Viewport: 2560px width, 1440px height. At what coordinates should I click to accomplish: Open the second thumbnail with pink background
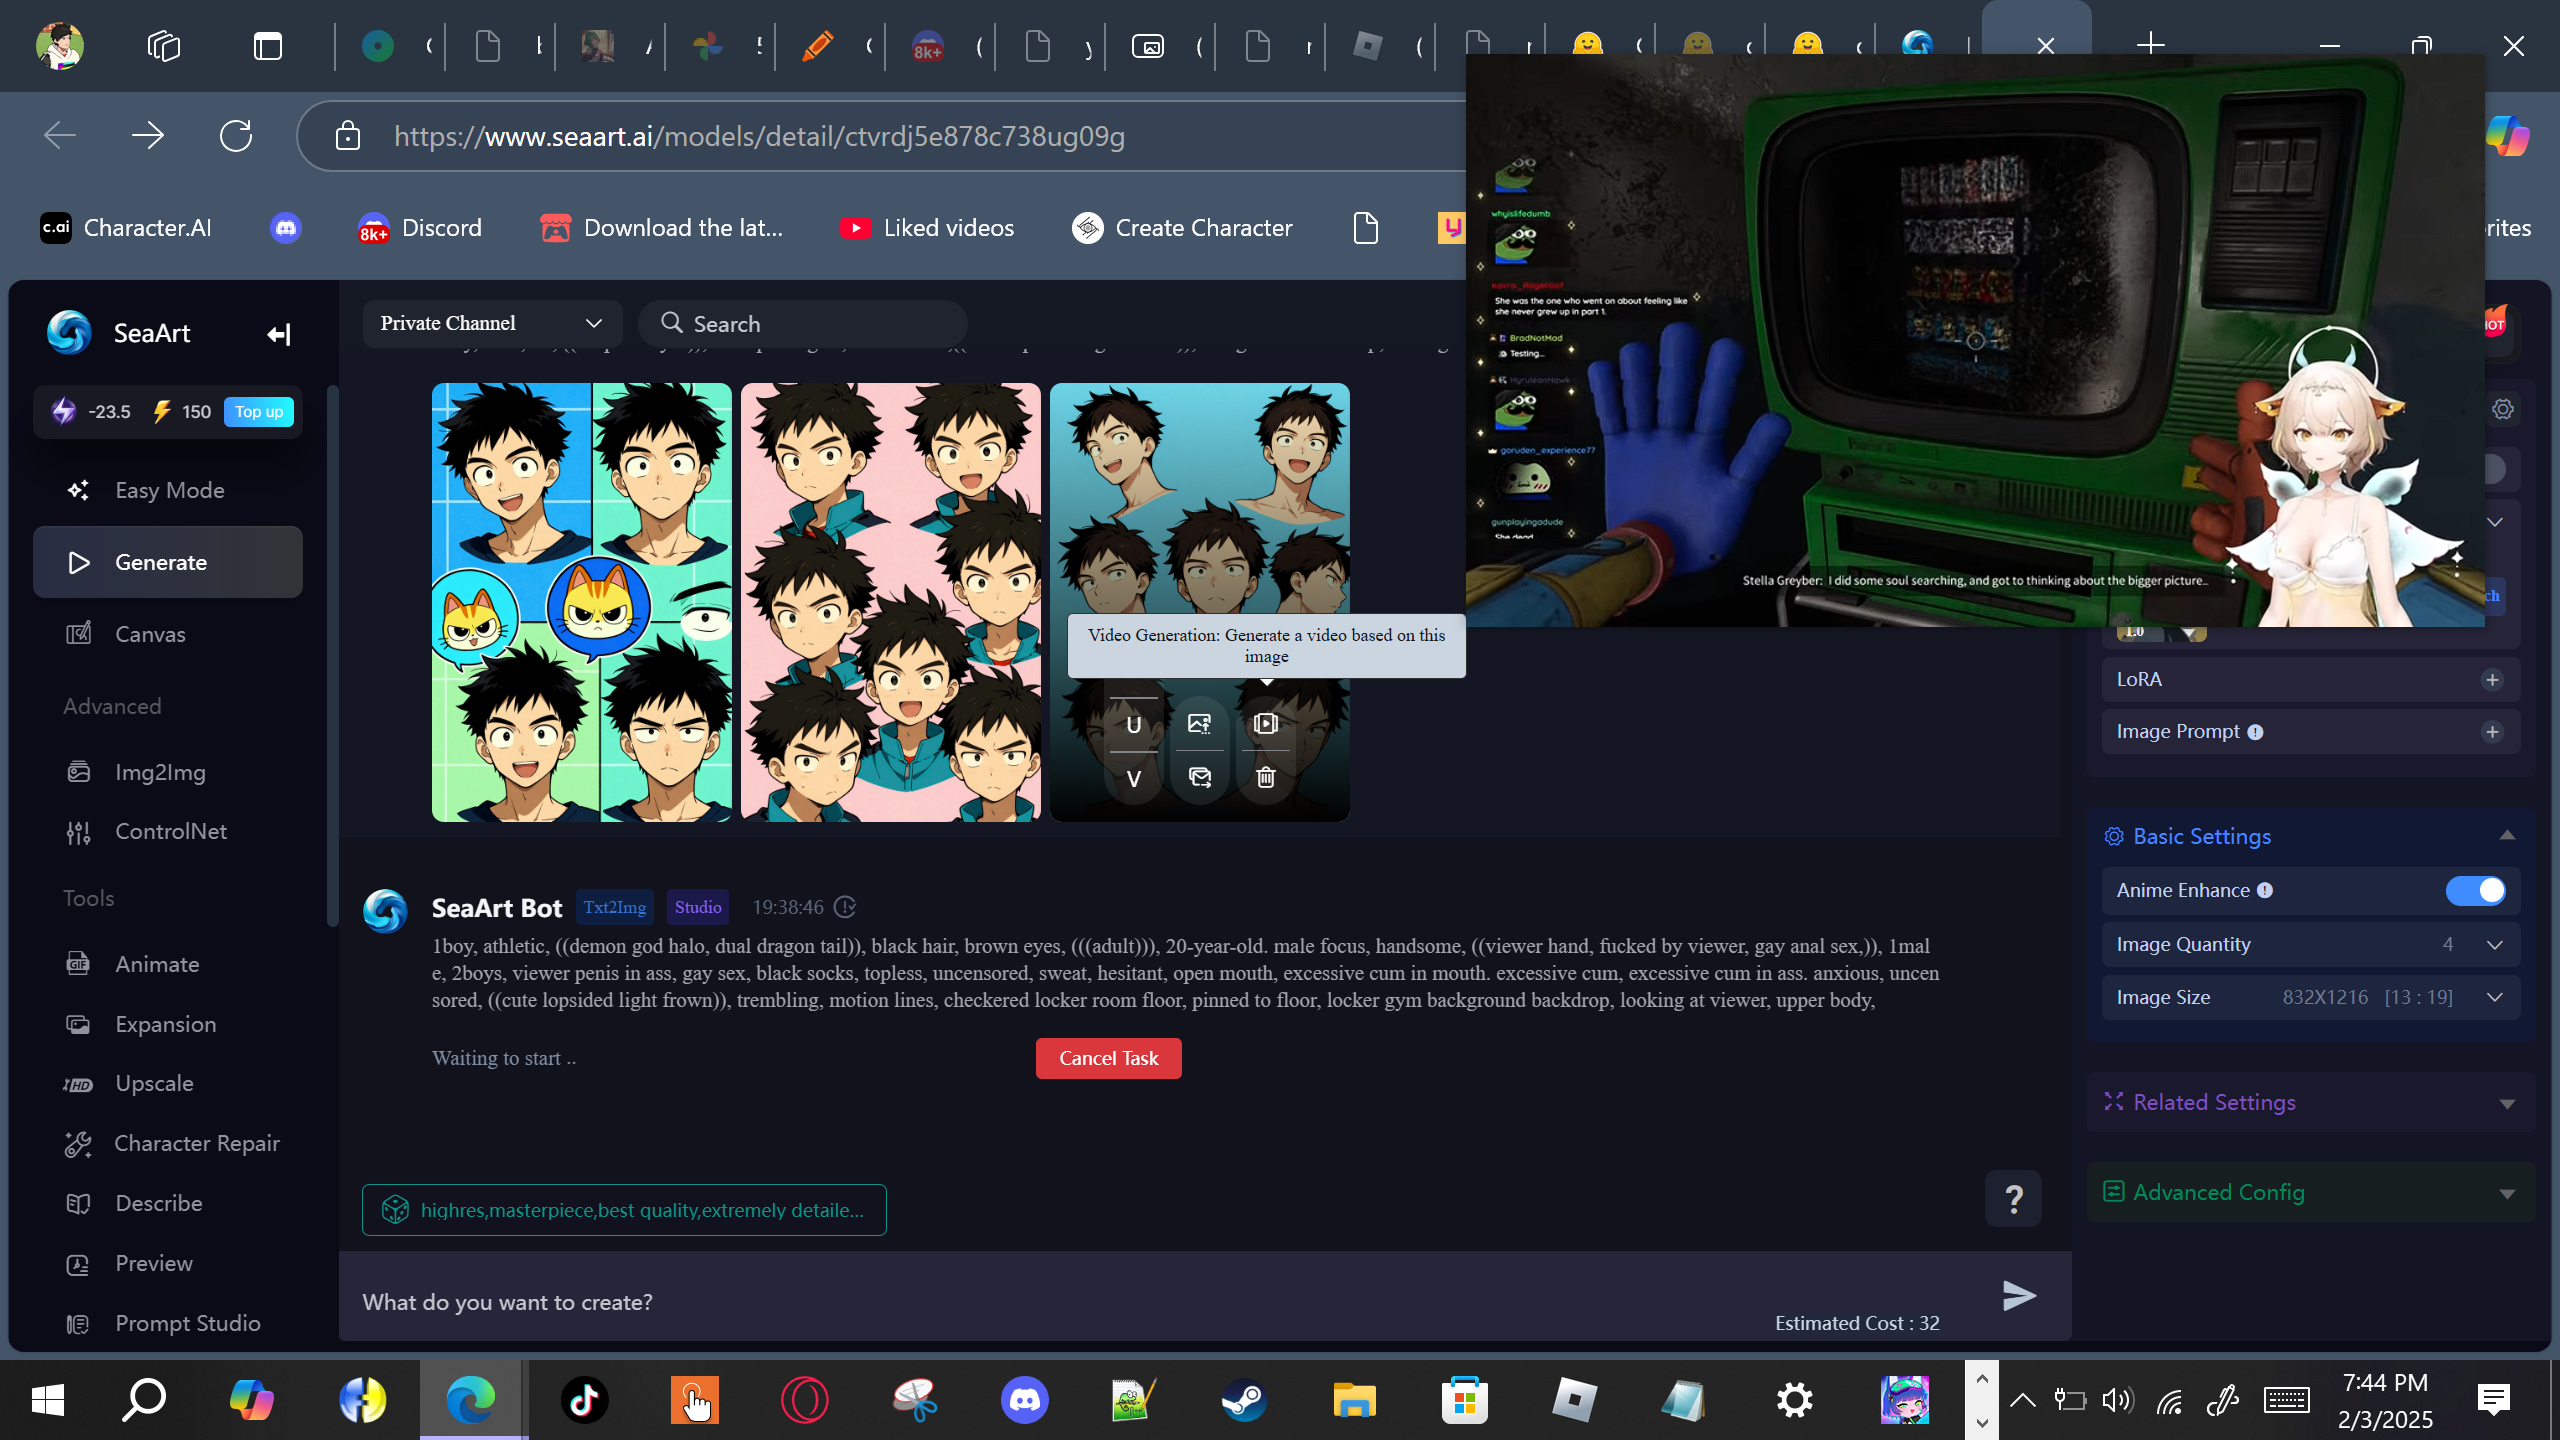point(891,602)
